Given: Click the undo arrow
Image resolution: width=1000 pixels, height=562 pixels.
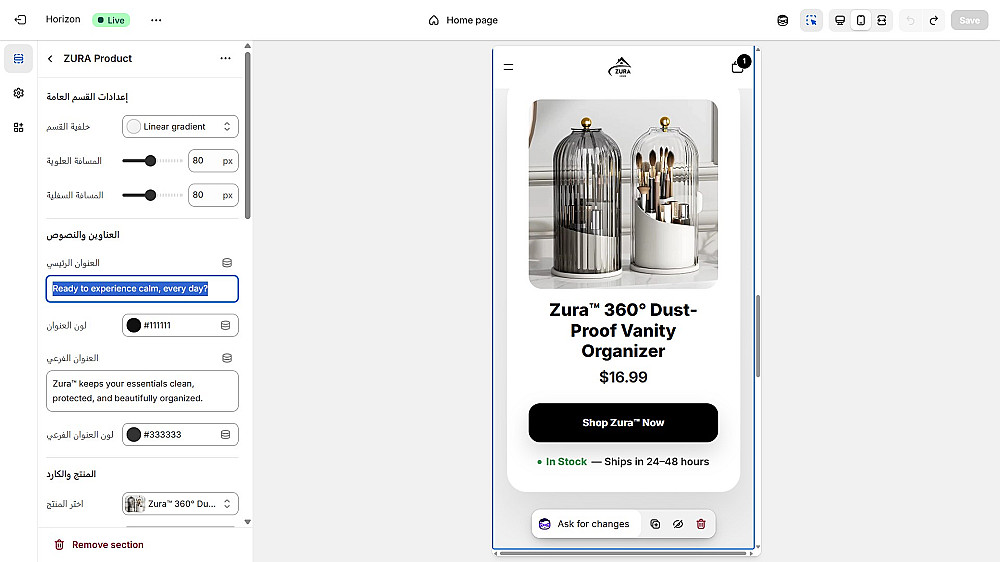Looking at the screenshot, I should (910, 20).
